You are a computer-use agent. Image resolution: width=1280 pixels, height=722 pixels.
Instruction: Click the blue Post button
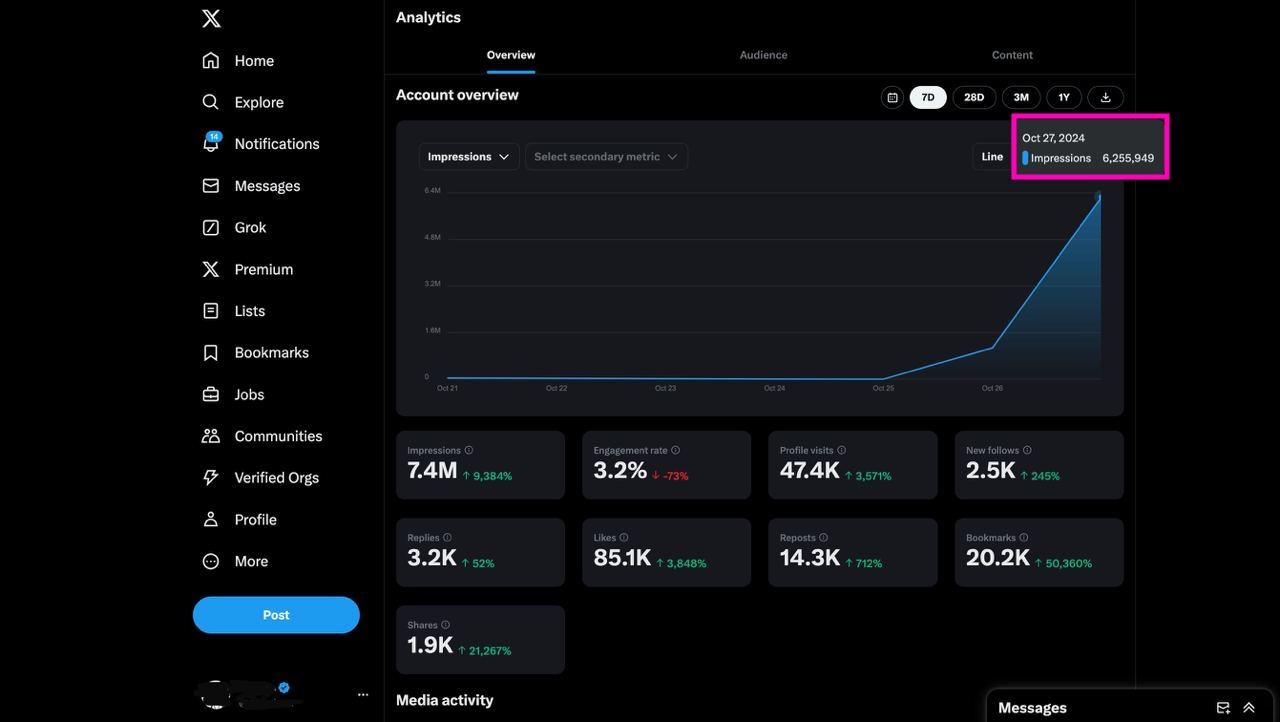276,615
